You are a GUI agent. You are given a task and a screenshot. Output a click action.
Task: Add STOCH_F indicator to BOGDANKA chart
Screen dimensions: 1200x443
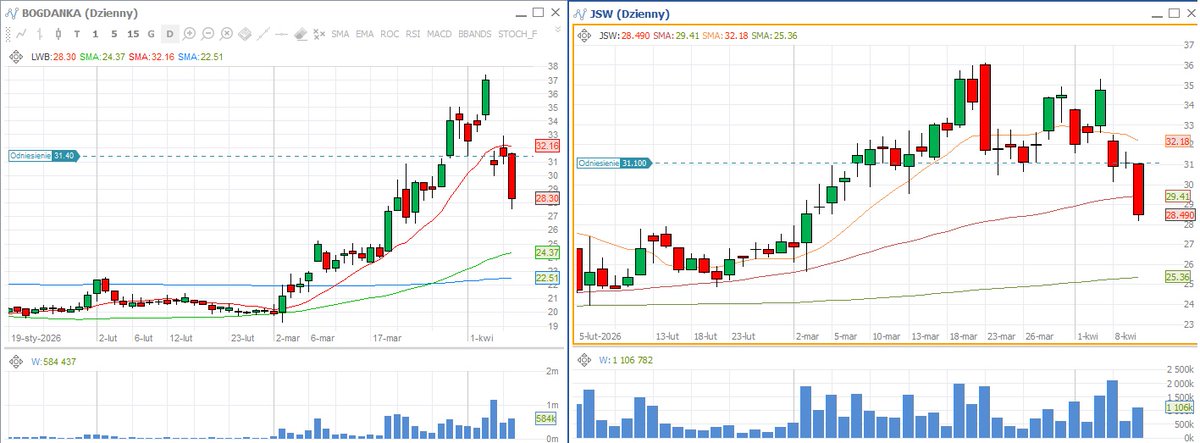517,34
